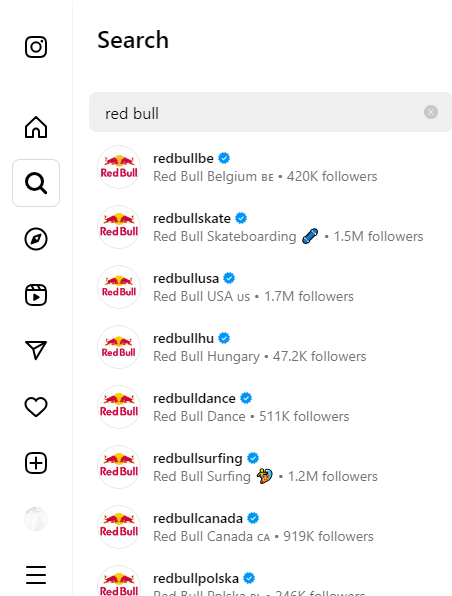The image size is (452, 596).
Task: Open the Reels icon
Action: pyautogui.click(x=36, y=295)
